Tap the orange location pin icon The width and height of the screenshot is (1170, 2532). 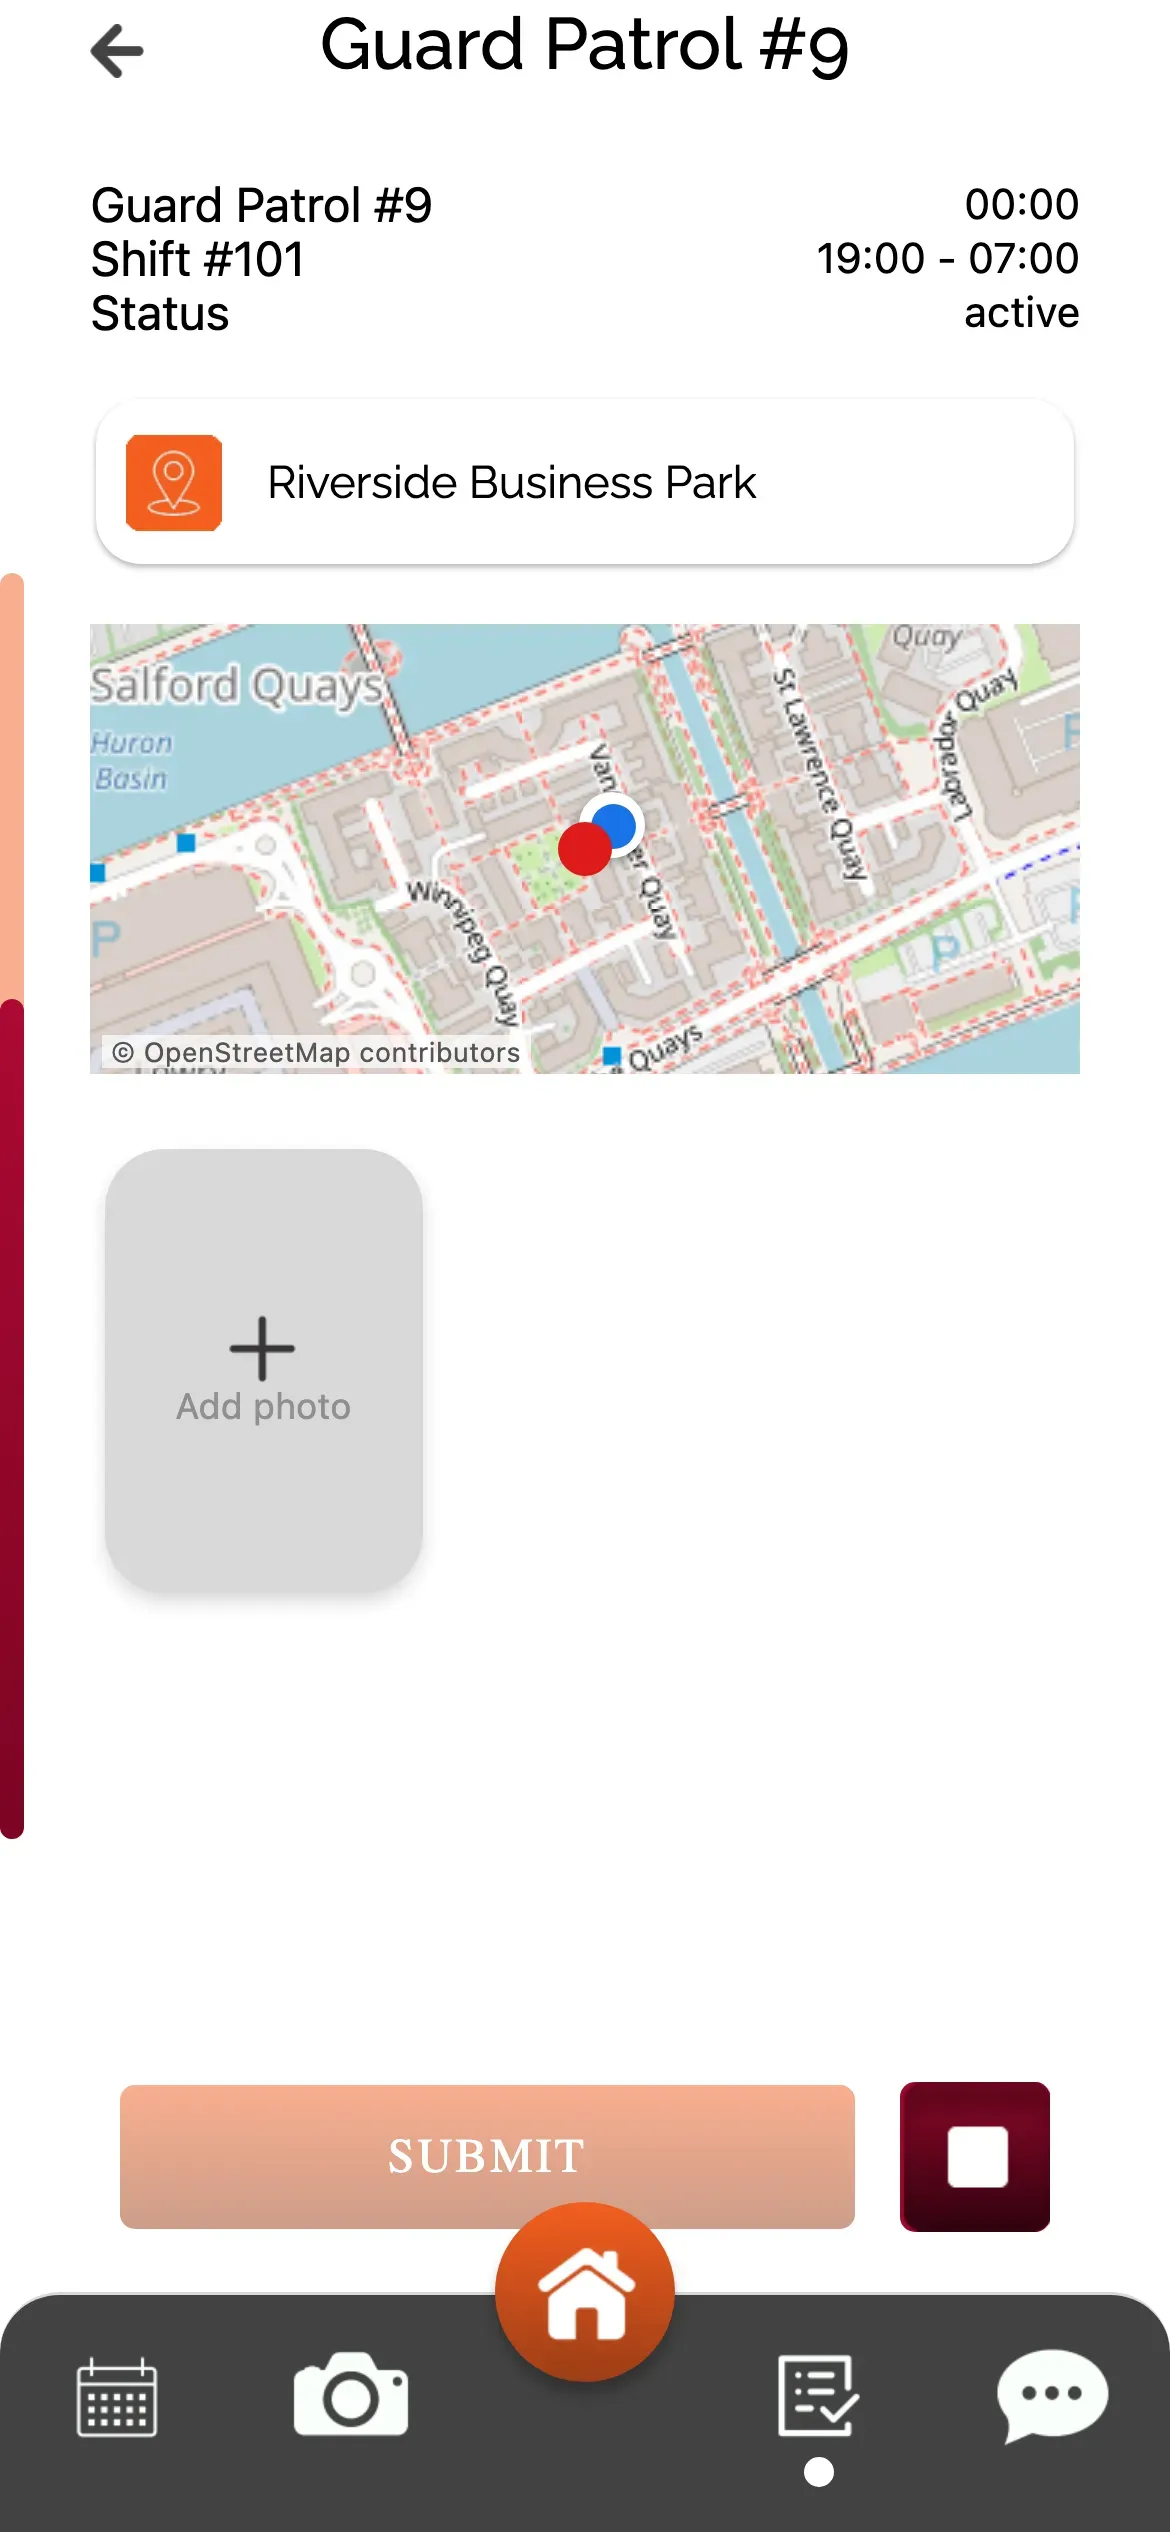[x=174, y=483]
